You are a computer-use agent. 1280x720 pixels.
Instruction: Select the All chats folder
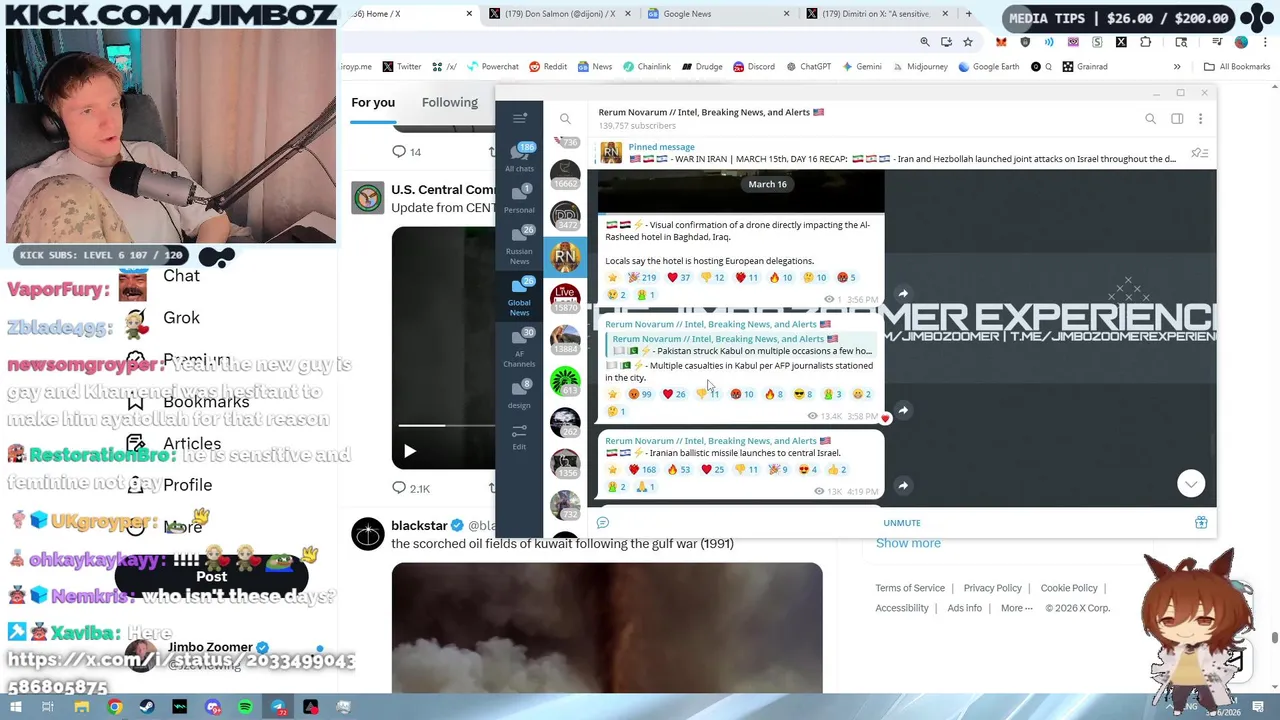(x=519, y=156)
